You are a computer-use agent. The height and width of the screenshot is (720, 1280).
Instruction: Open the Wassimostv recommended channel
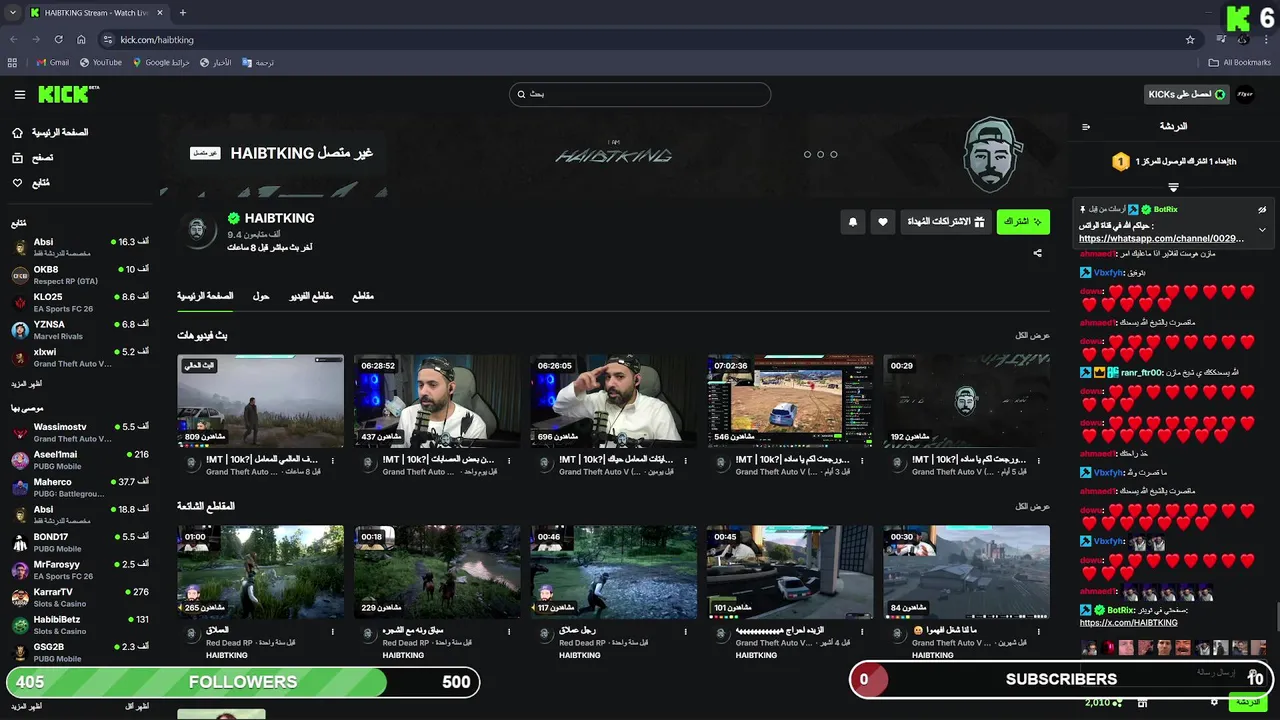(80, 433)
